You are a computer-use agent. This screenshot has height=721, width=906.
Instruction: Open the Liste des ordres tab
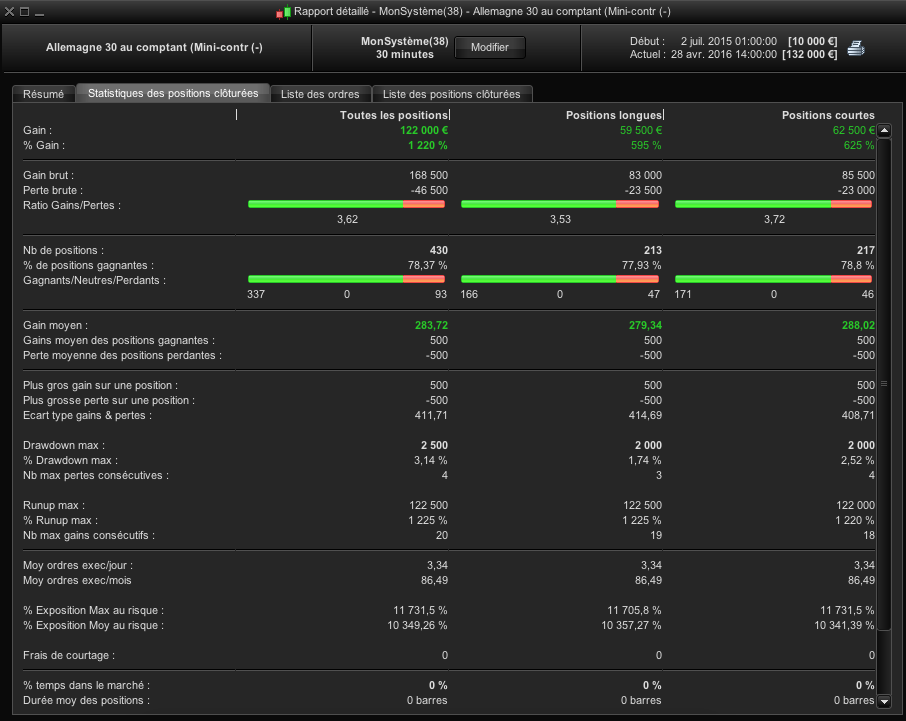click(320, 94)
